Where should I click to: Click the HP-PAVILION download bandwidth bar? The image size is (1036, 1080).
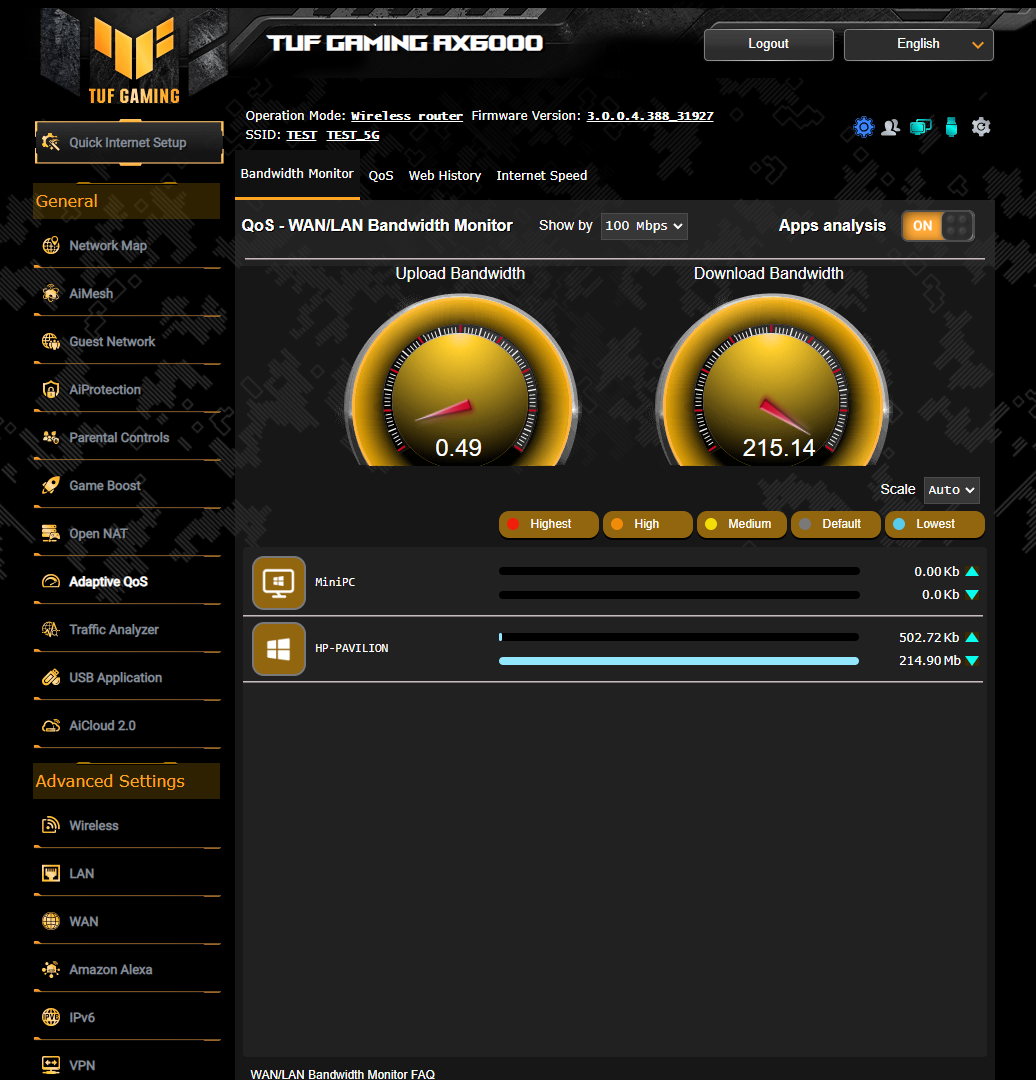tap(678, 661)
